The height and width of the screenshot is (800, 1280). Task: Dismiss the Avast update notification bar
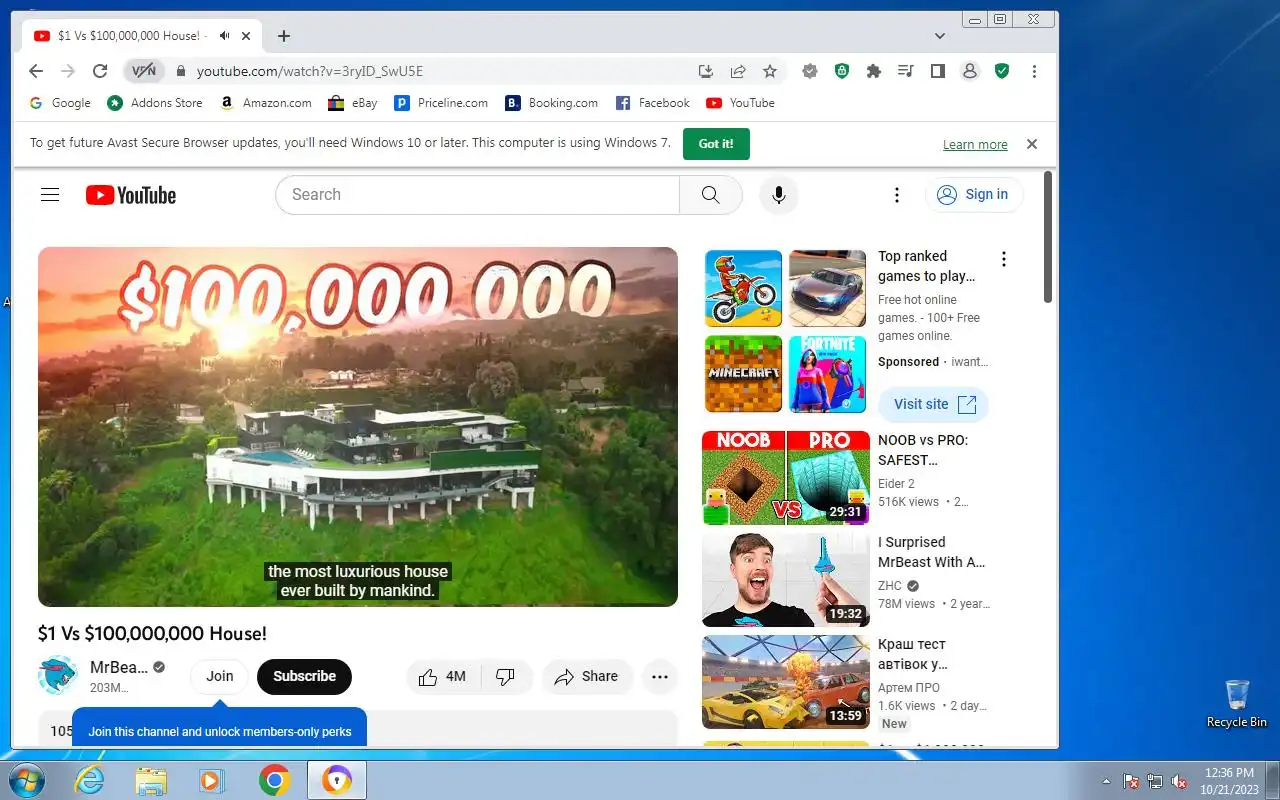(1032, 144)
